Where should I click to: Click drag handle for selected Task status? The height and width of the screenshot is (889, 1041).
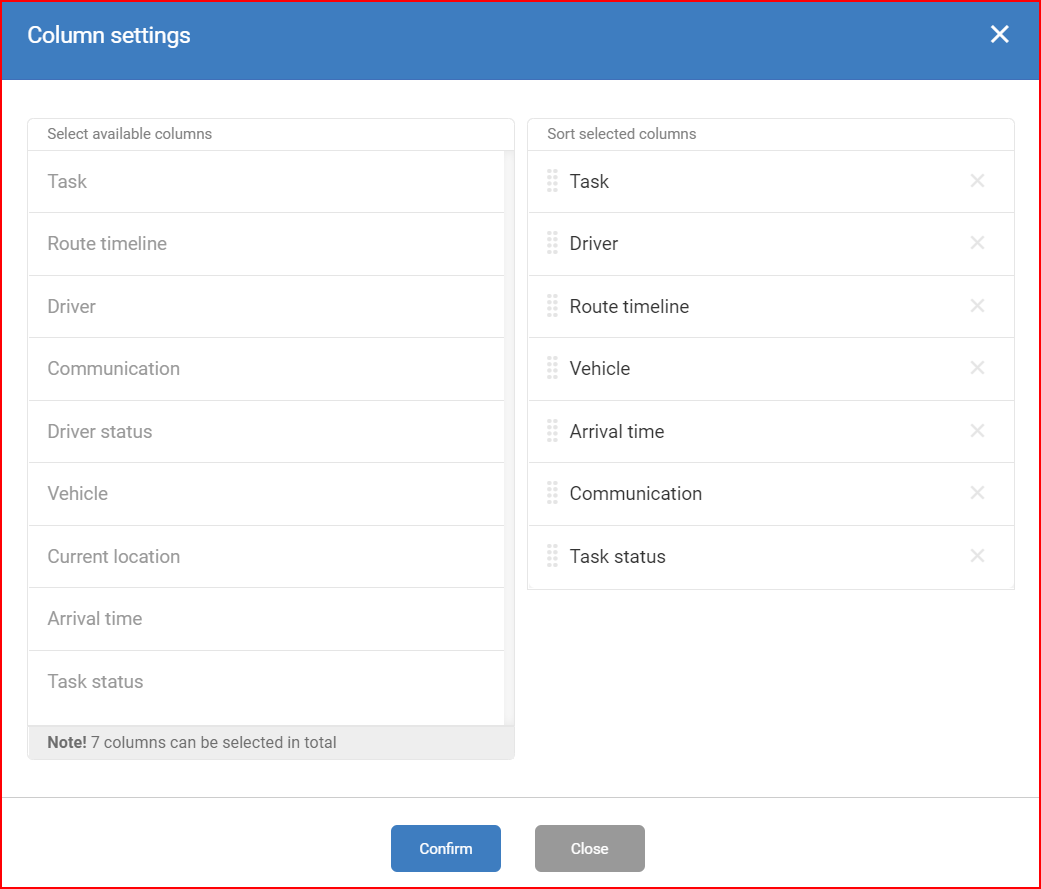(x=552, y=556)
